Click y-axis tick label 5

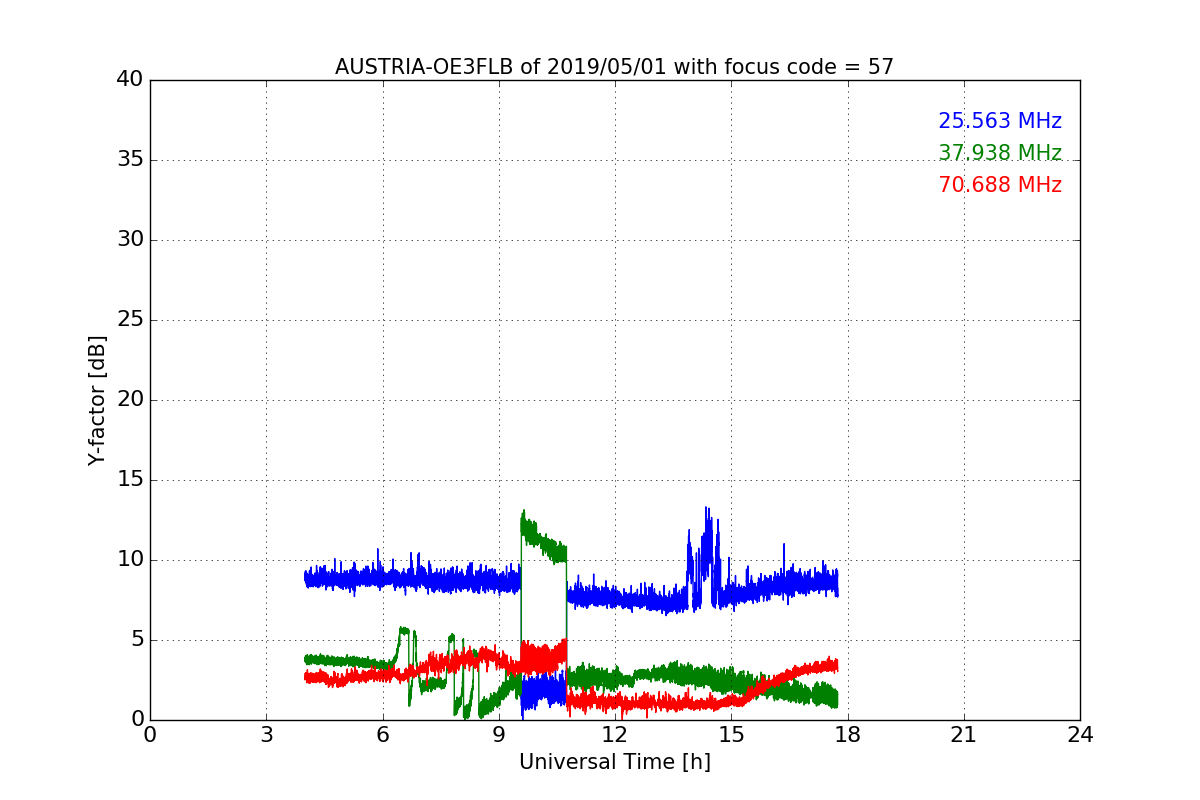point(136,640)
